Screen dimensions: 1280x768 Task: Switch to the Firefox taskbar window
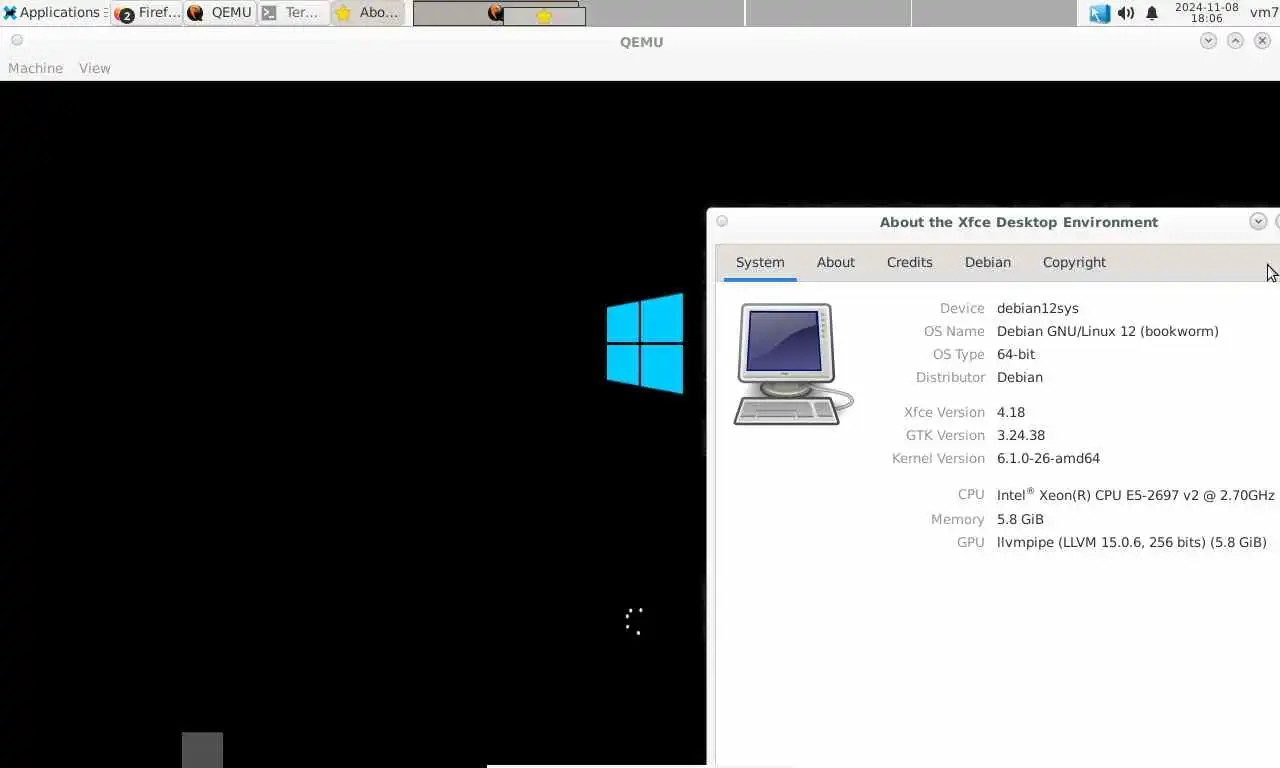click(148, 13)
